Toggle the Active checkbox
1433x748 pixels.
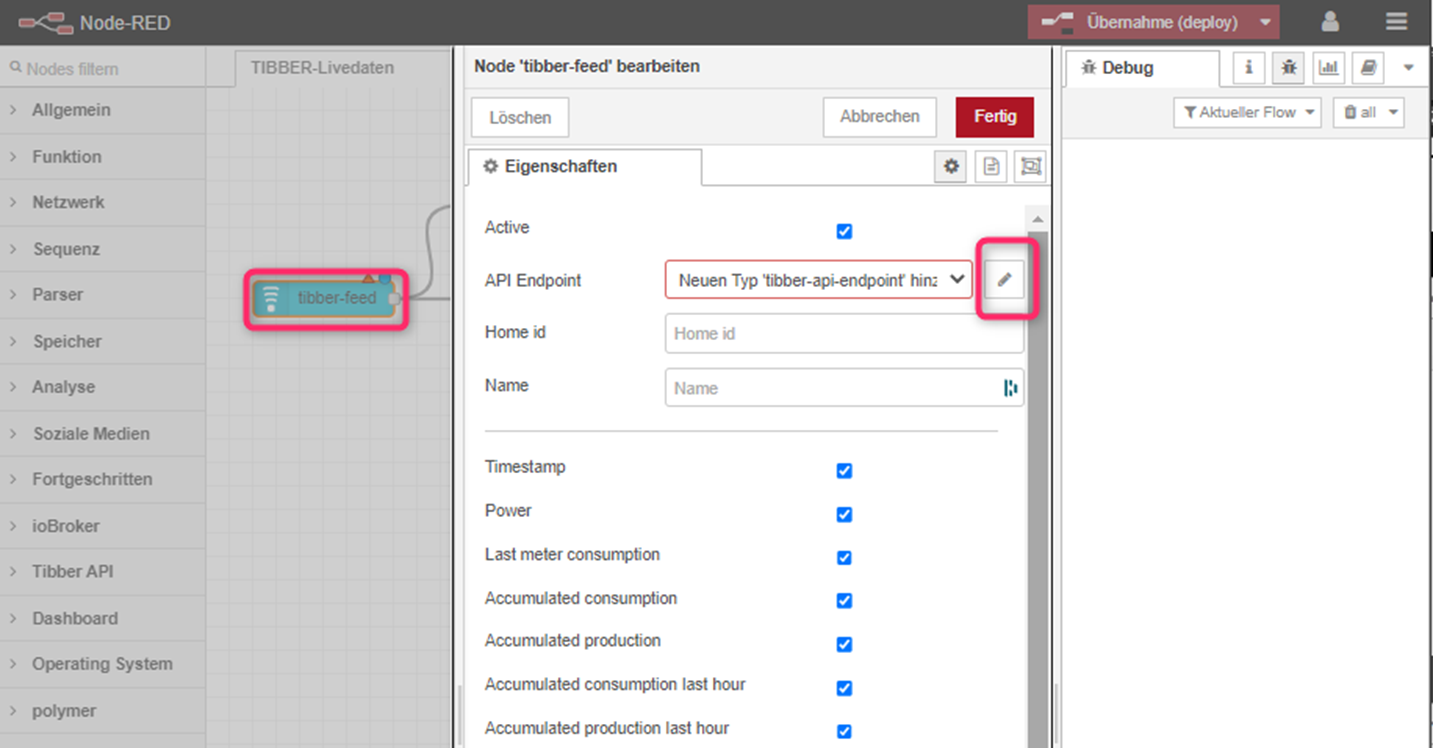coord(844,231)
